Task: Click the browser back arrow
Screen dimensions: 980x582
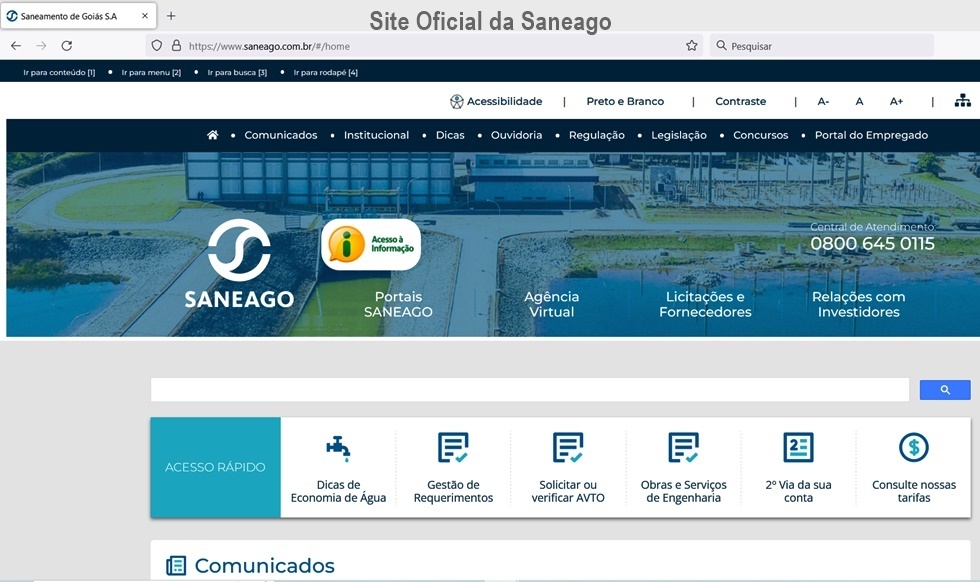Action: click(16, 46)
